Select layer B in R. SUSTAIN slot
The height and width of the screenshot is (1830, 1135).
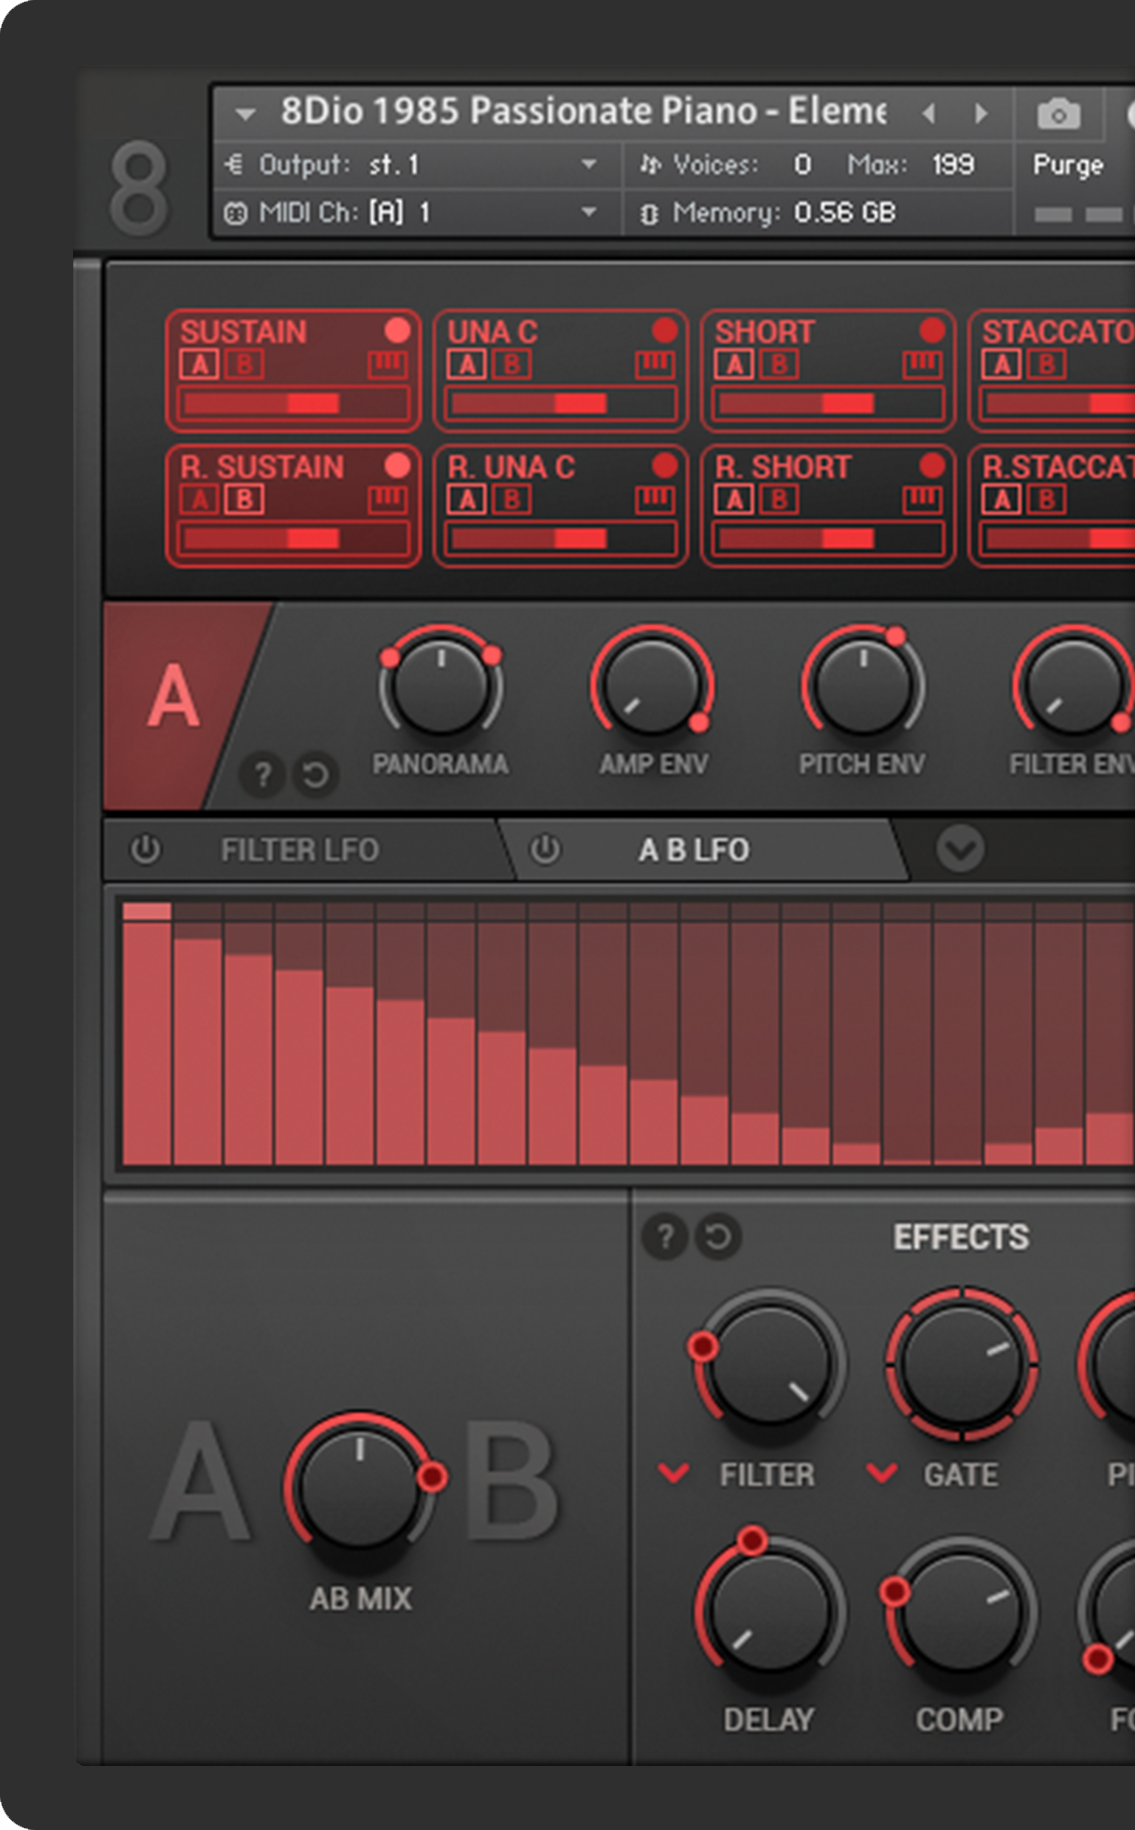(244, 499)
